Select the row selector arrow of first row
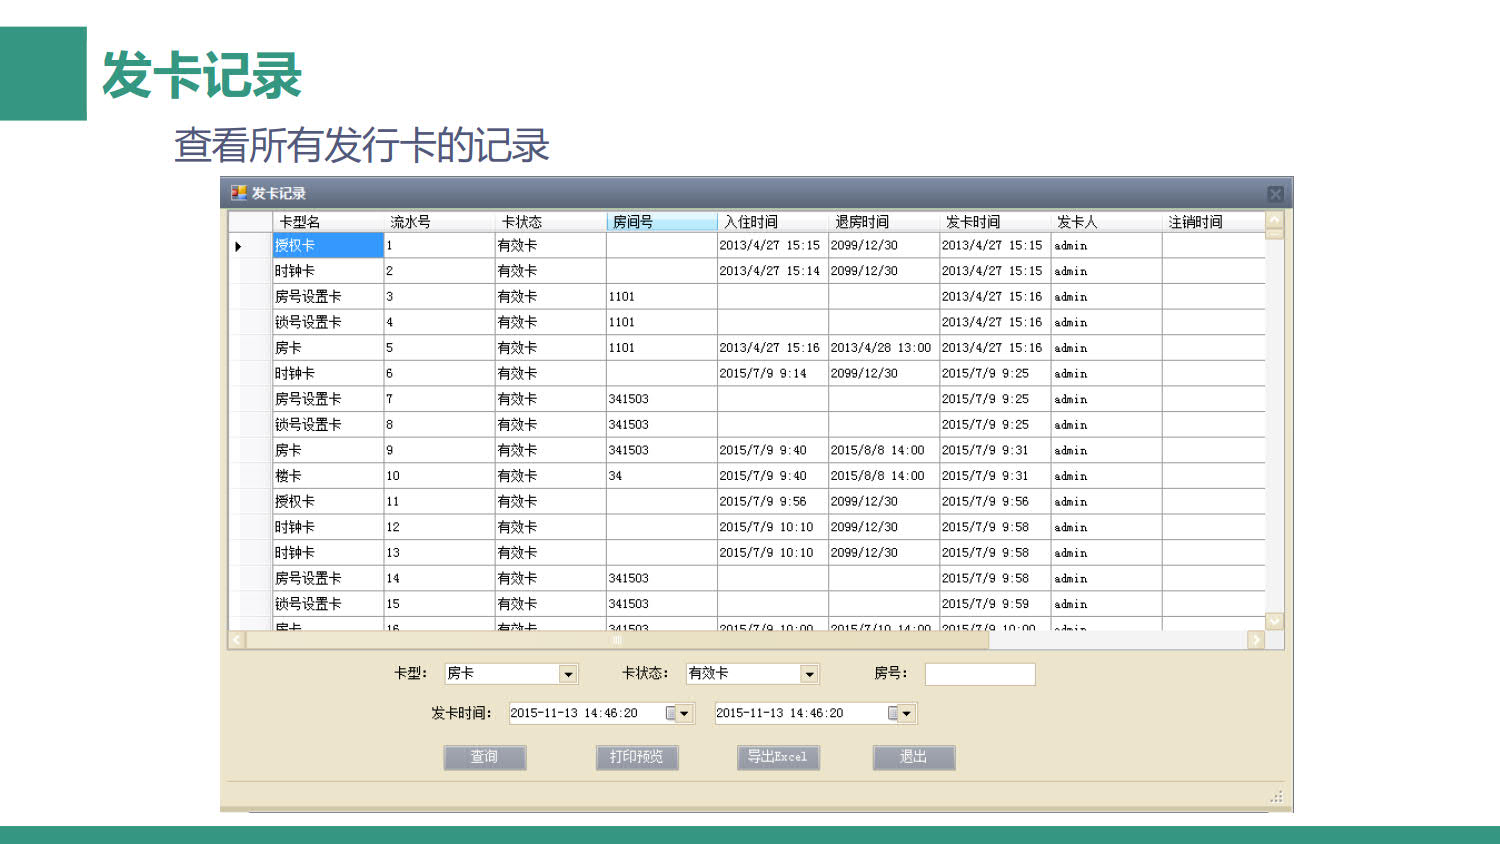Viewport: 1500px width, 844px height. tap(239, 246)
